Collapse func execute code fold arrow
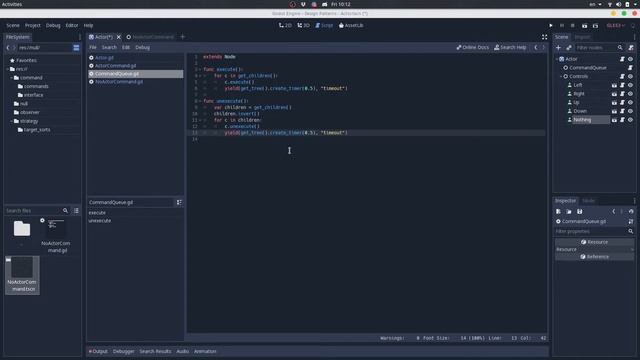The width and height of the screenshot is (640, 360). pos(200,69)
